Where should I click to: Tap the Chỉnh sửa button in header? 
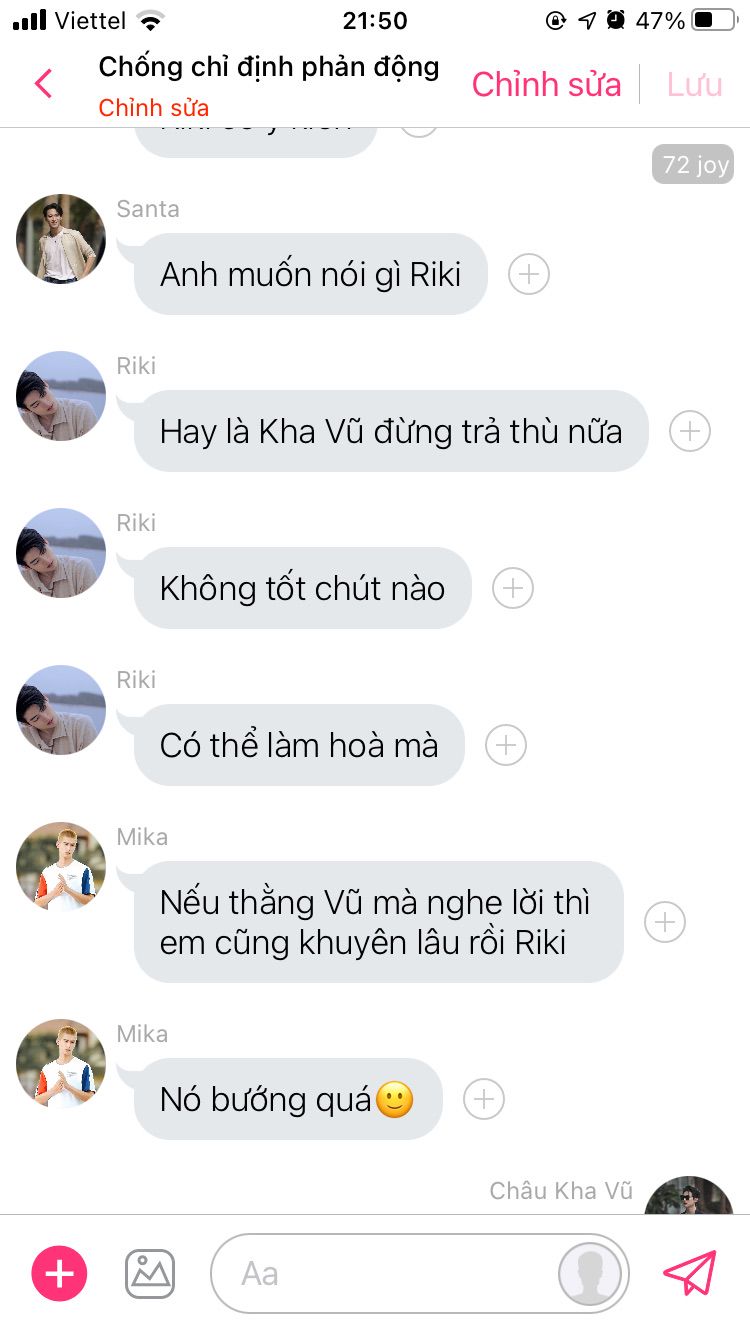(547, 85)
